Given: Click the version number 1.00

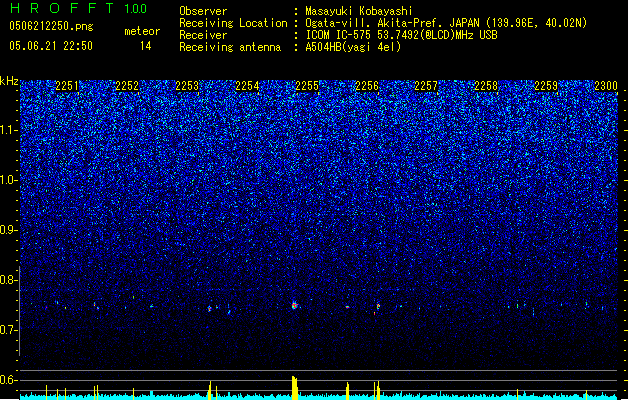Looking at the screenshot, I should 135,9.
